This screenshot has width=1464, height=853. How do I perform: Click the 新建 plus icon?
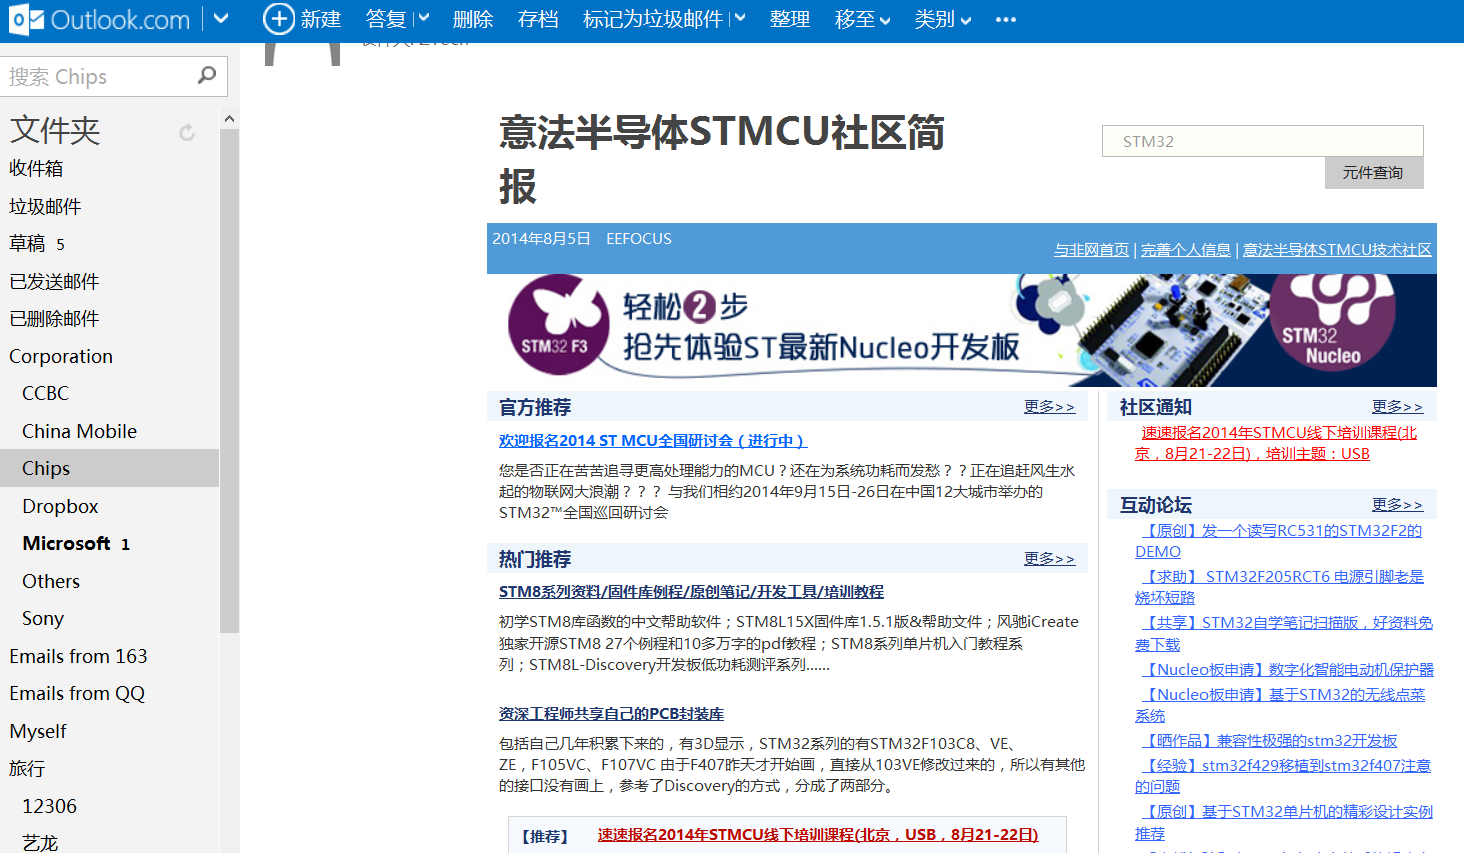278,19
